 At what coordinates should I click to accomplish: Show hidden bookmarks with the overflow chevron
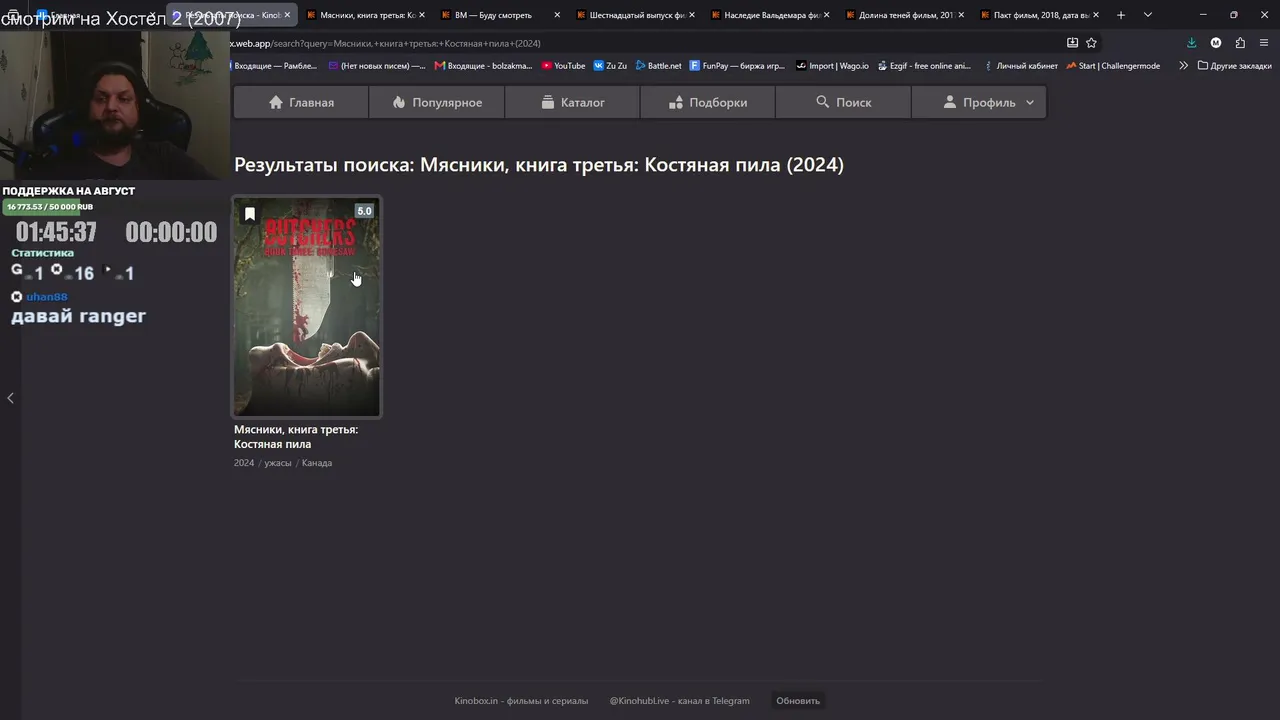1184,66
